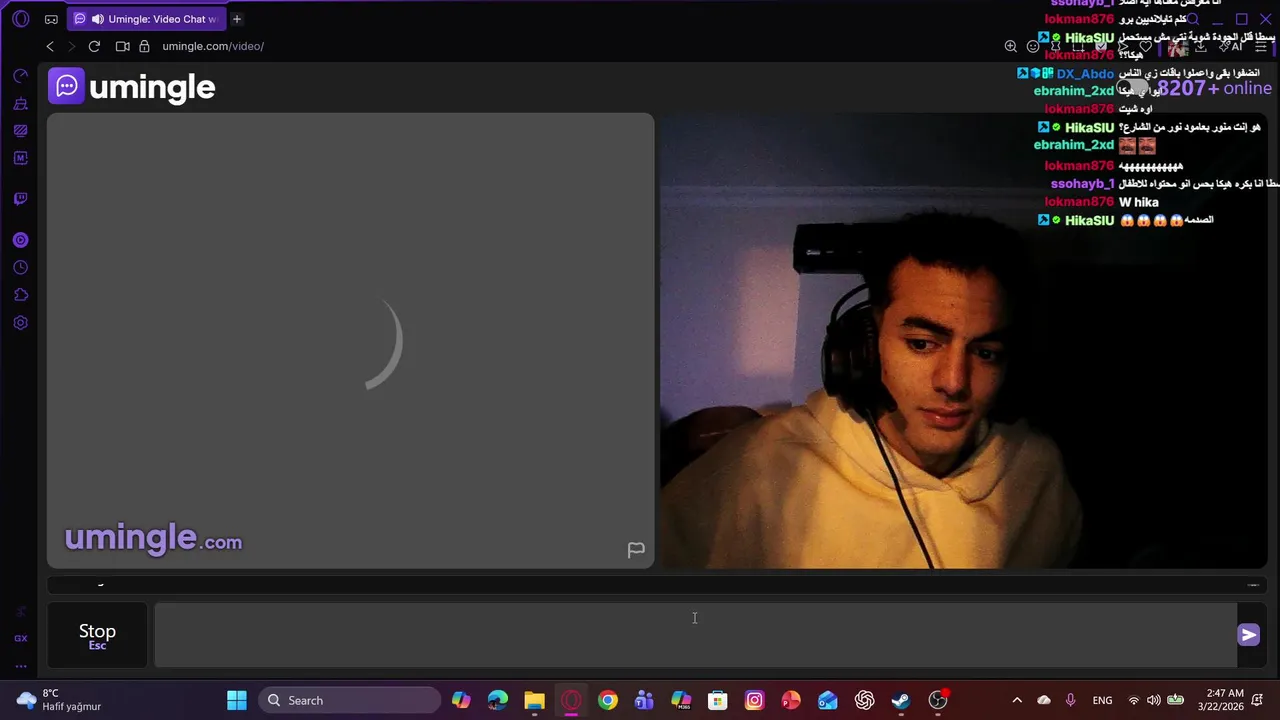Open Instagram from taskbar
Image resolution: width=1280 pixels, height=720 pixels.
point(754,700)
